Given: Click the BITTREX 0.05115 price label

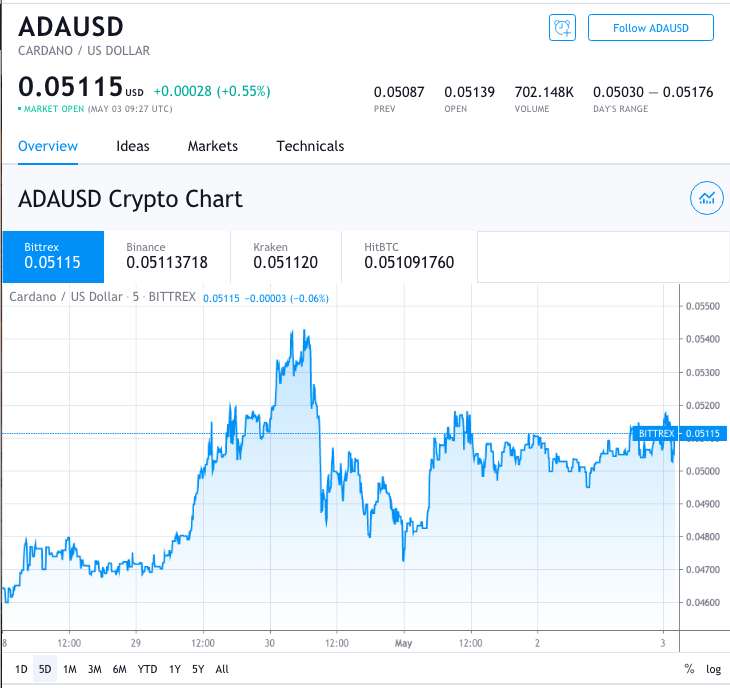Looking at the screenshot, I should coord(679,433).
